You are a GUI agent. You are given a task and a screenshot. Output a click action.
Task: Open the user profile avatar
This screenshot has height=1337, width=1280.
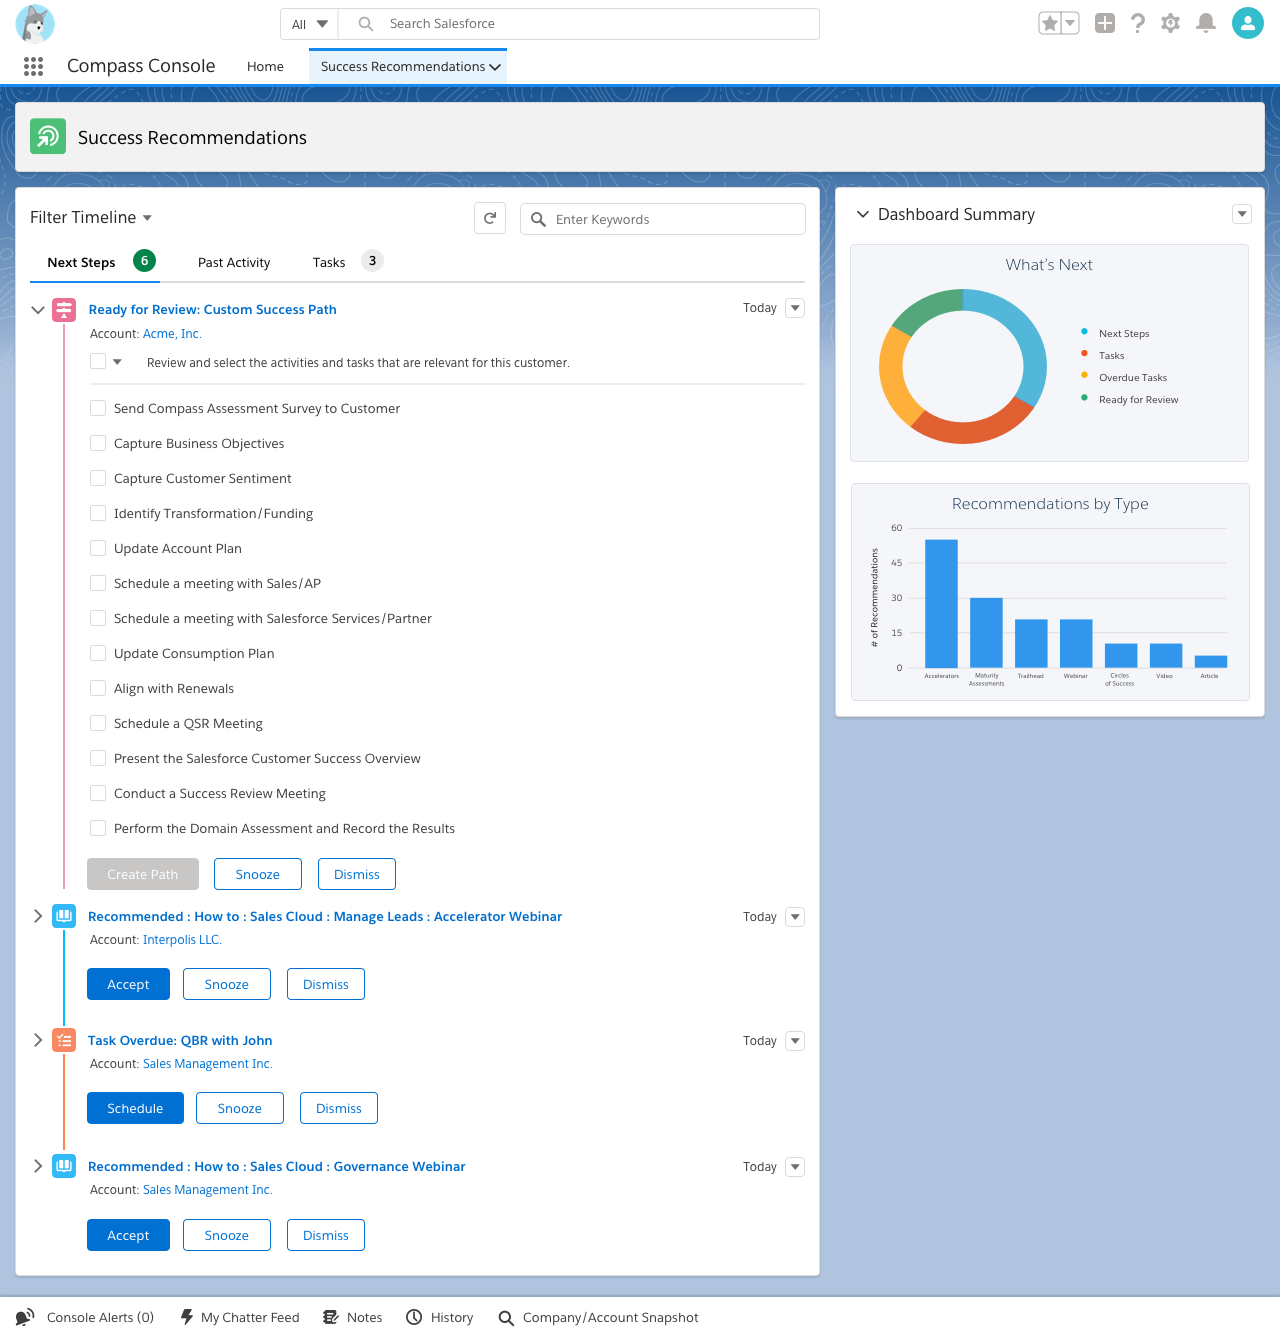(x=1248, y=23)
